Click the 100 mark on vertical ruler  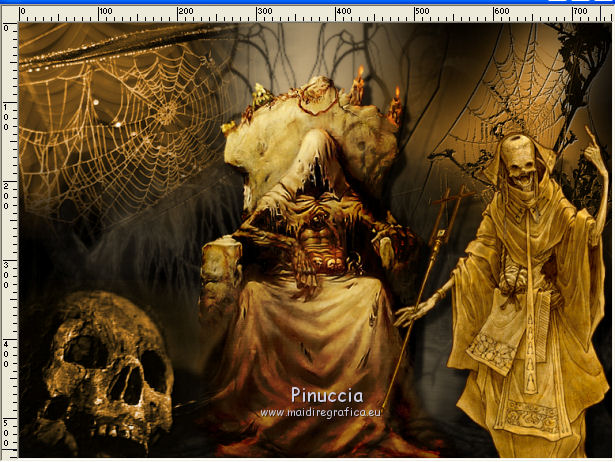point(6,117)
